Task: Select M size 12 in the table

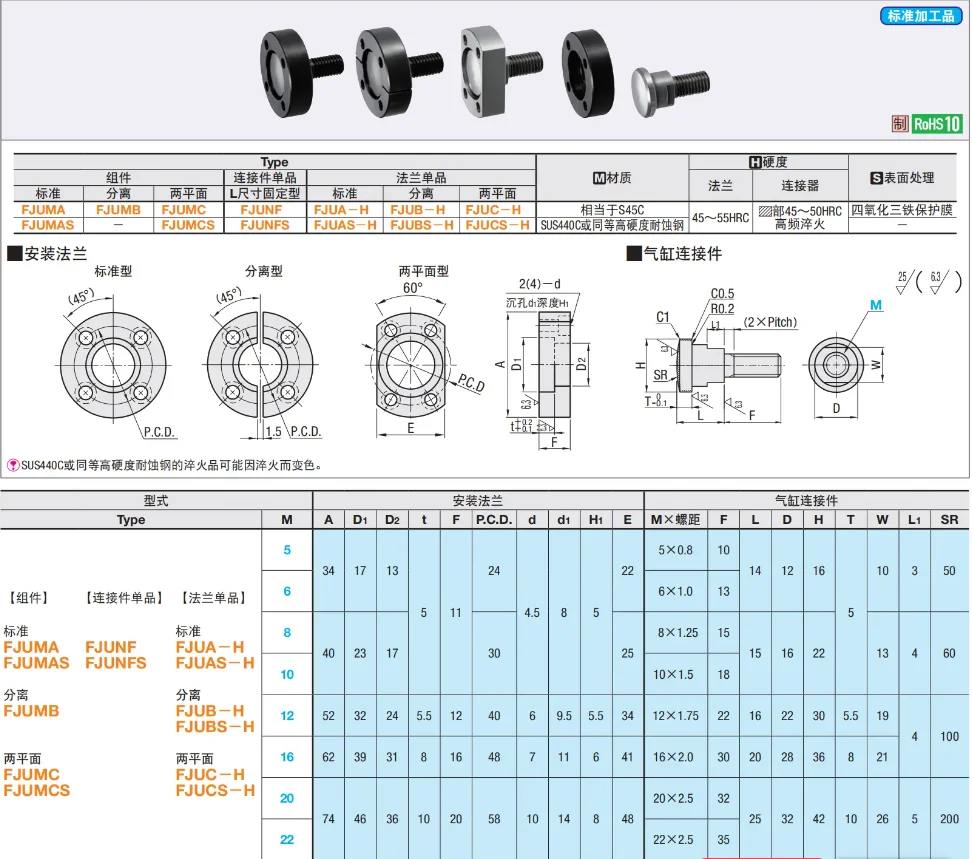Action: point(287,716)
